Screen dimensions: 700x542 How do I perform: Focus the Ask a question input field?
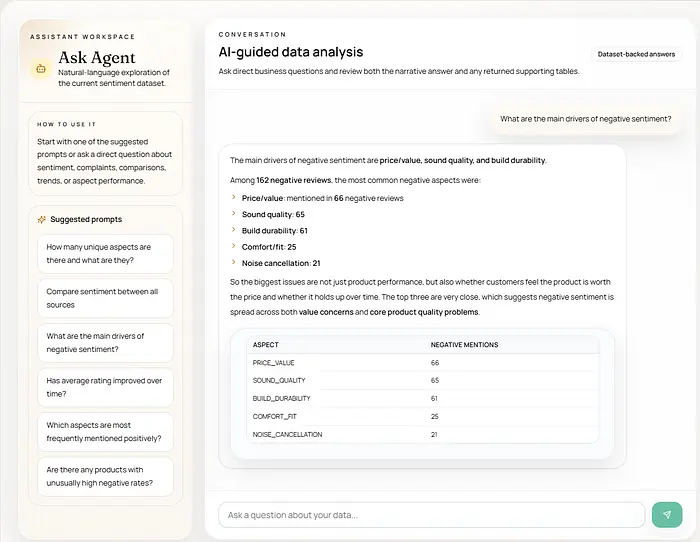[x=431, y=515]
